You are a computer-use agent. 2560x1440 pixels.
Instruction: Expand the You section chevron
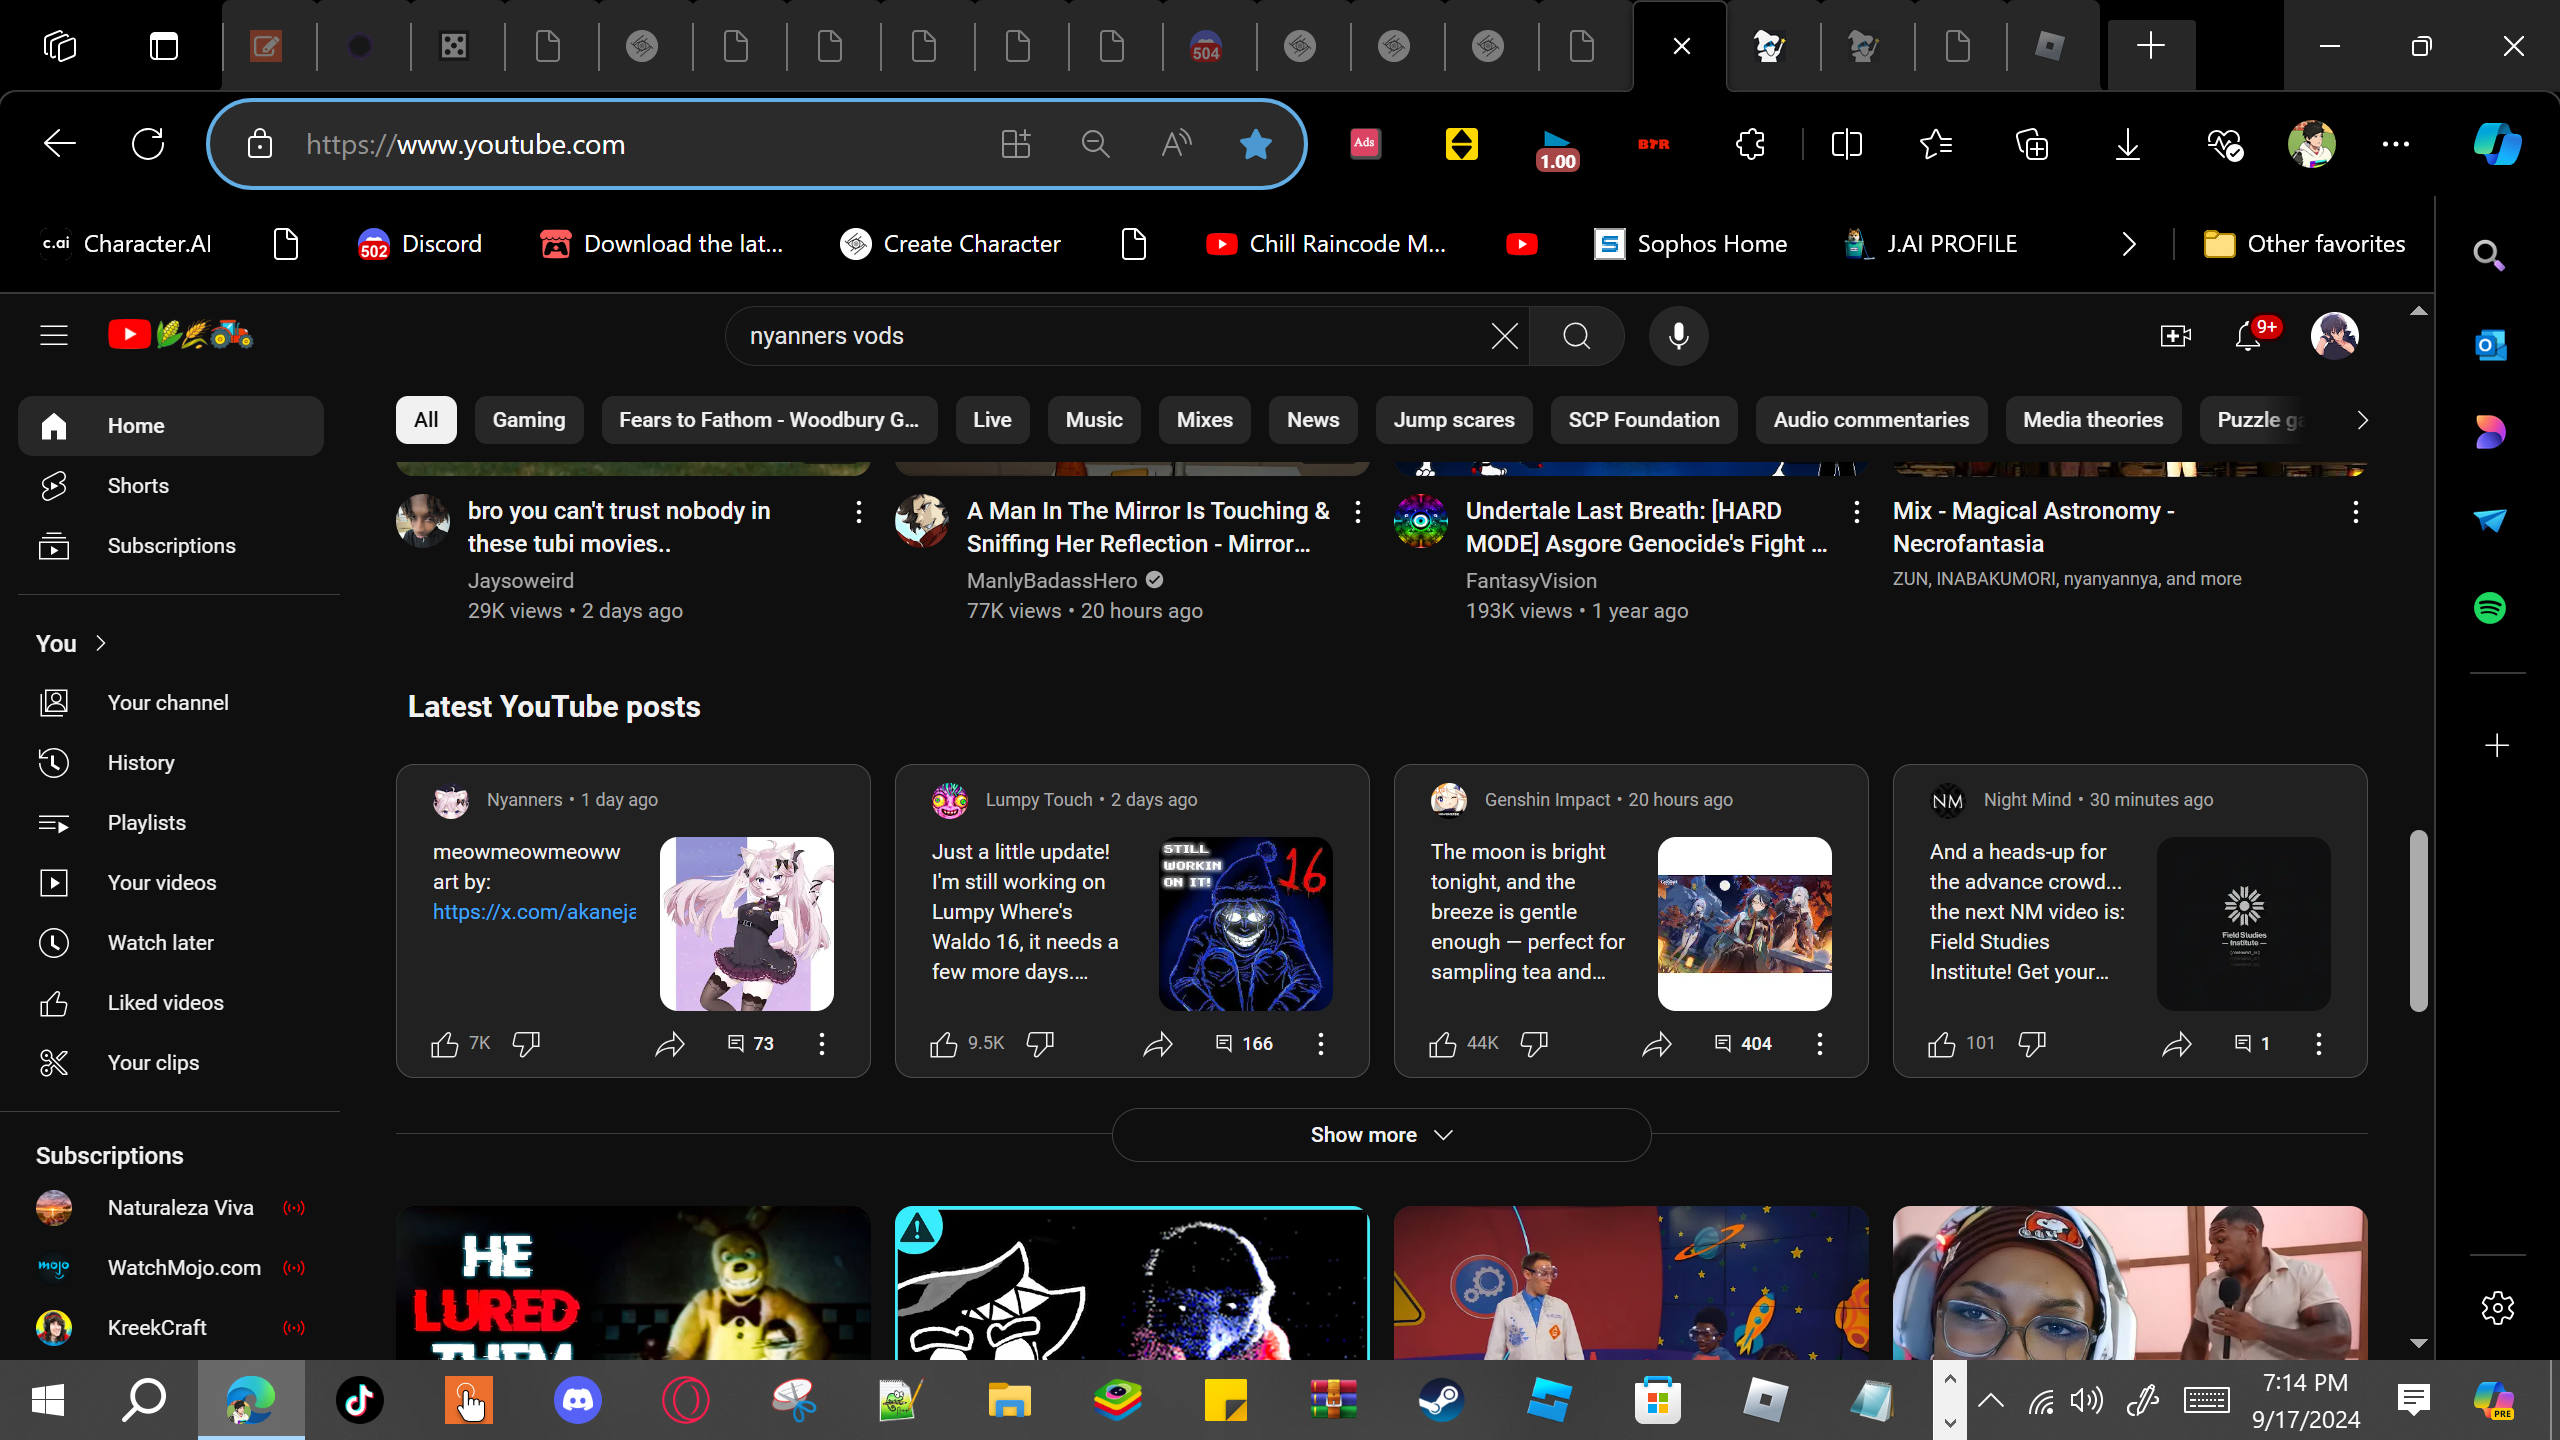(101, 643)
